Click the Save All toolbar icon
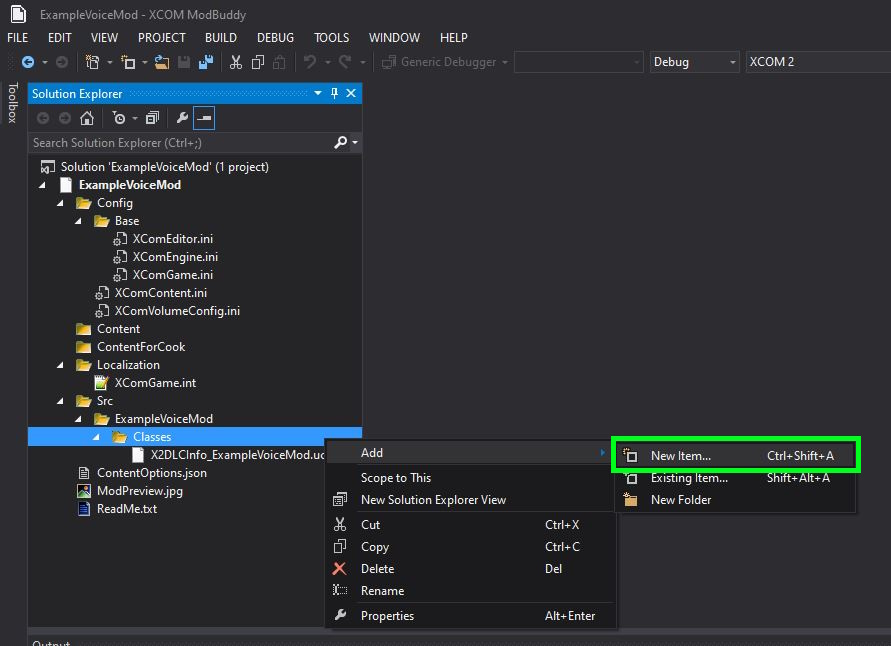This screenshot has width=891, height=646. click(x=206, y=62)
